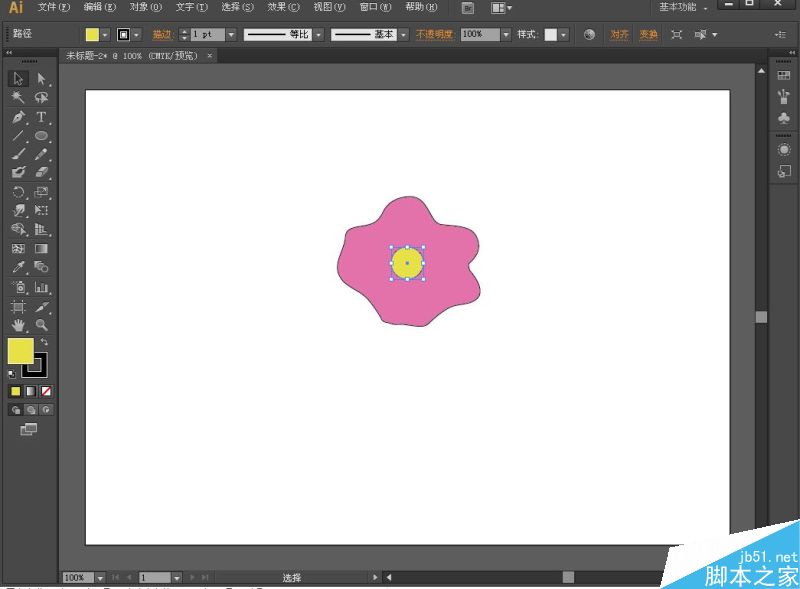Select the Direct Selection tool
Screen dimensions: 800x589
41,79
